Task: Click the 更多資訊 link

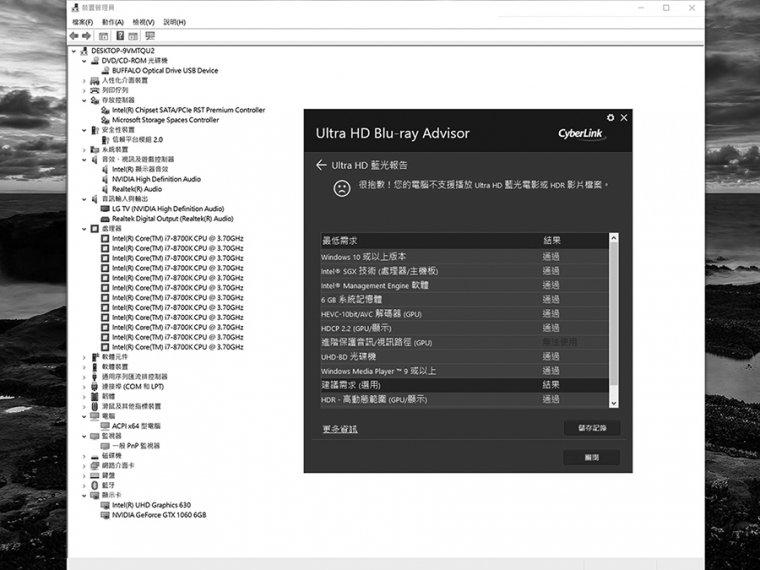Action: (339, 429)
